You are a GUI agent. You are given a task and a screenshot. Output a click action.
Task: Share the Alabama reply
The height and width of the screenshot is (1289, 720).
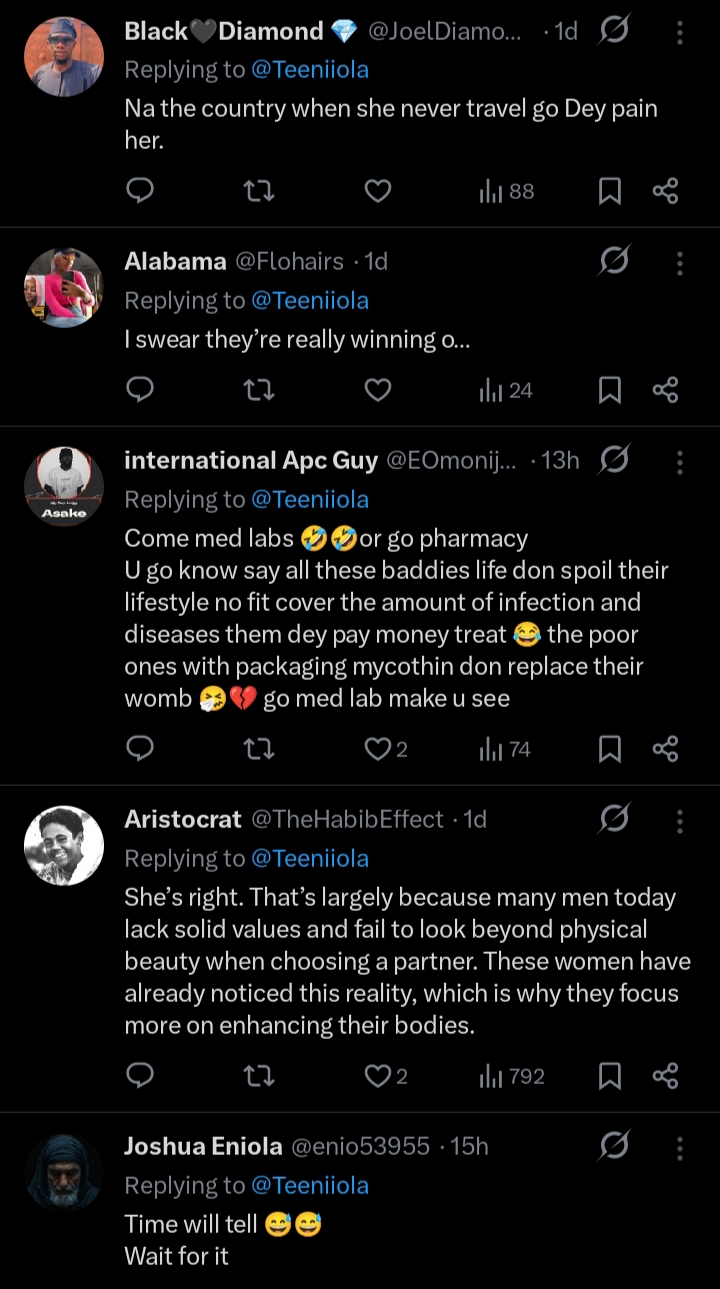[x=665, y=390]
